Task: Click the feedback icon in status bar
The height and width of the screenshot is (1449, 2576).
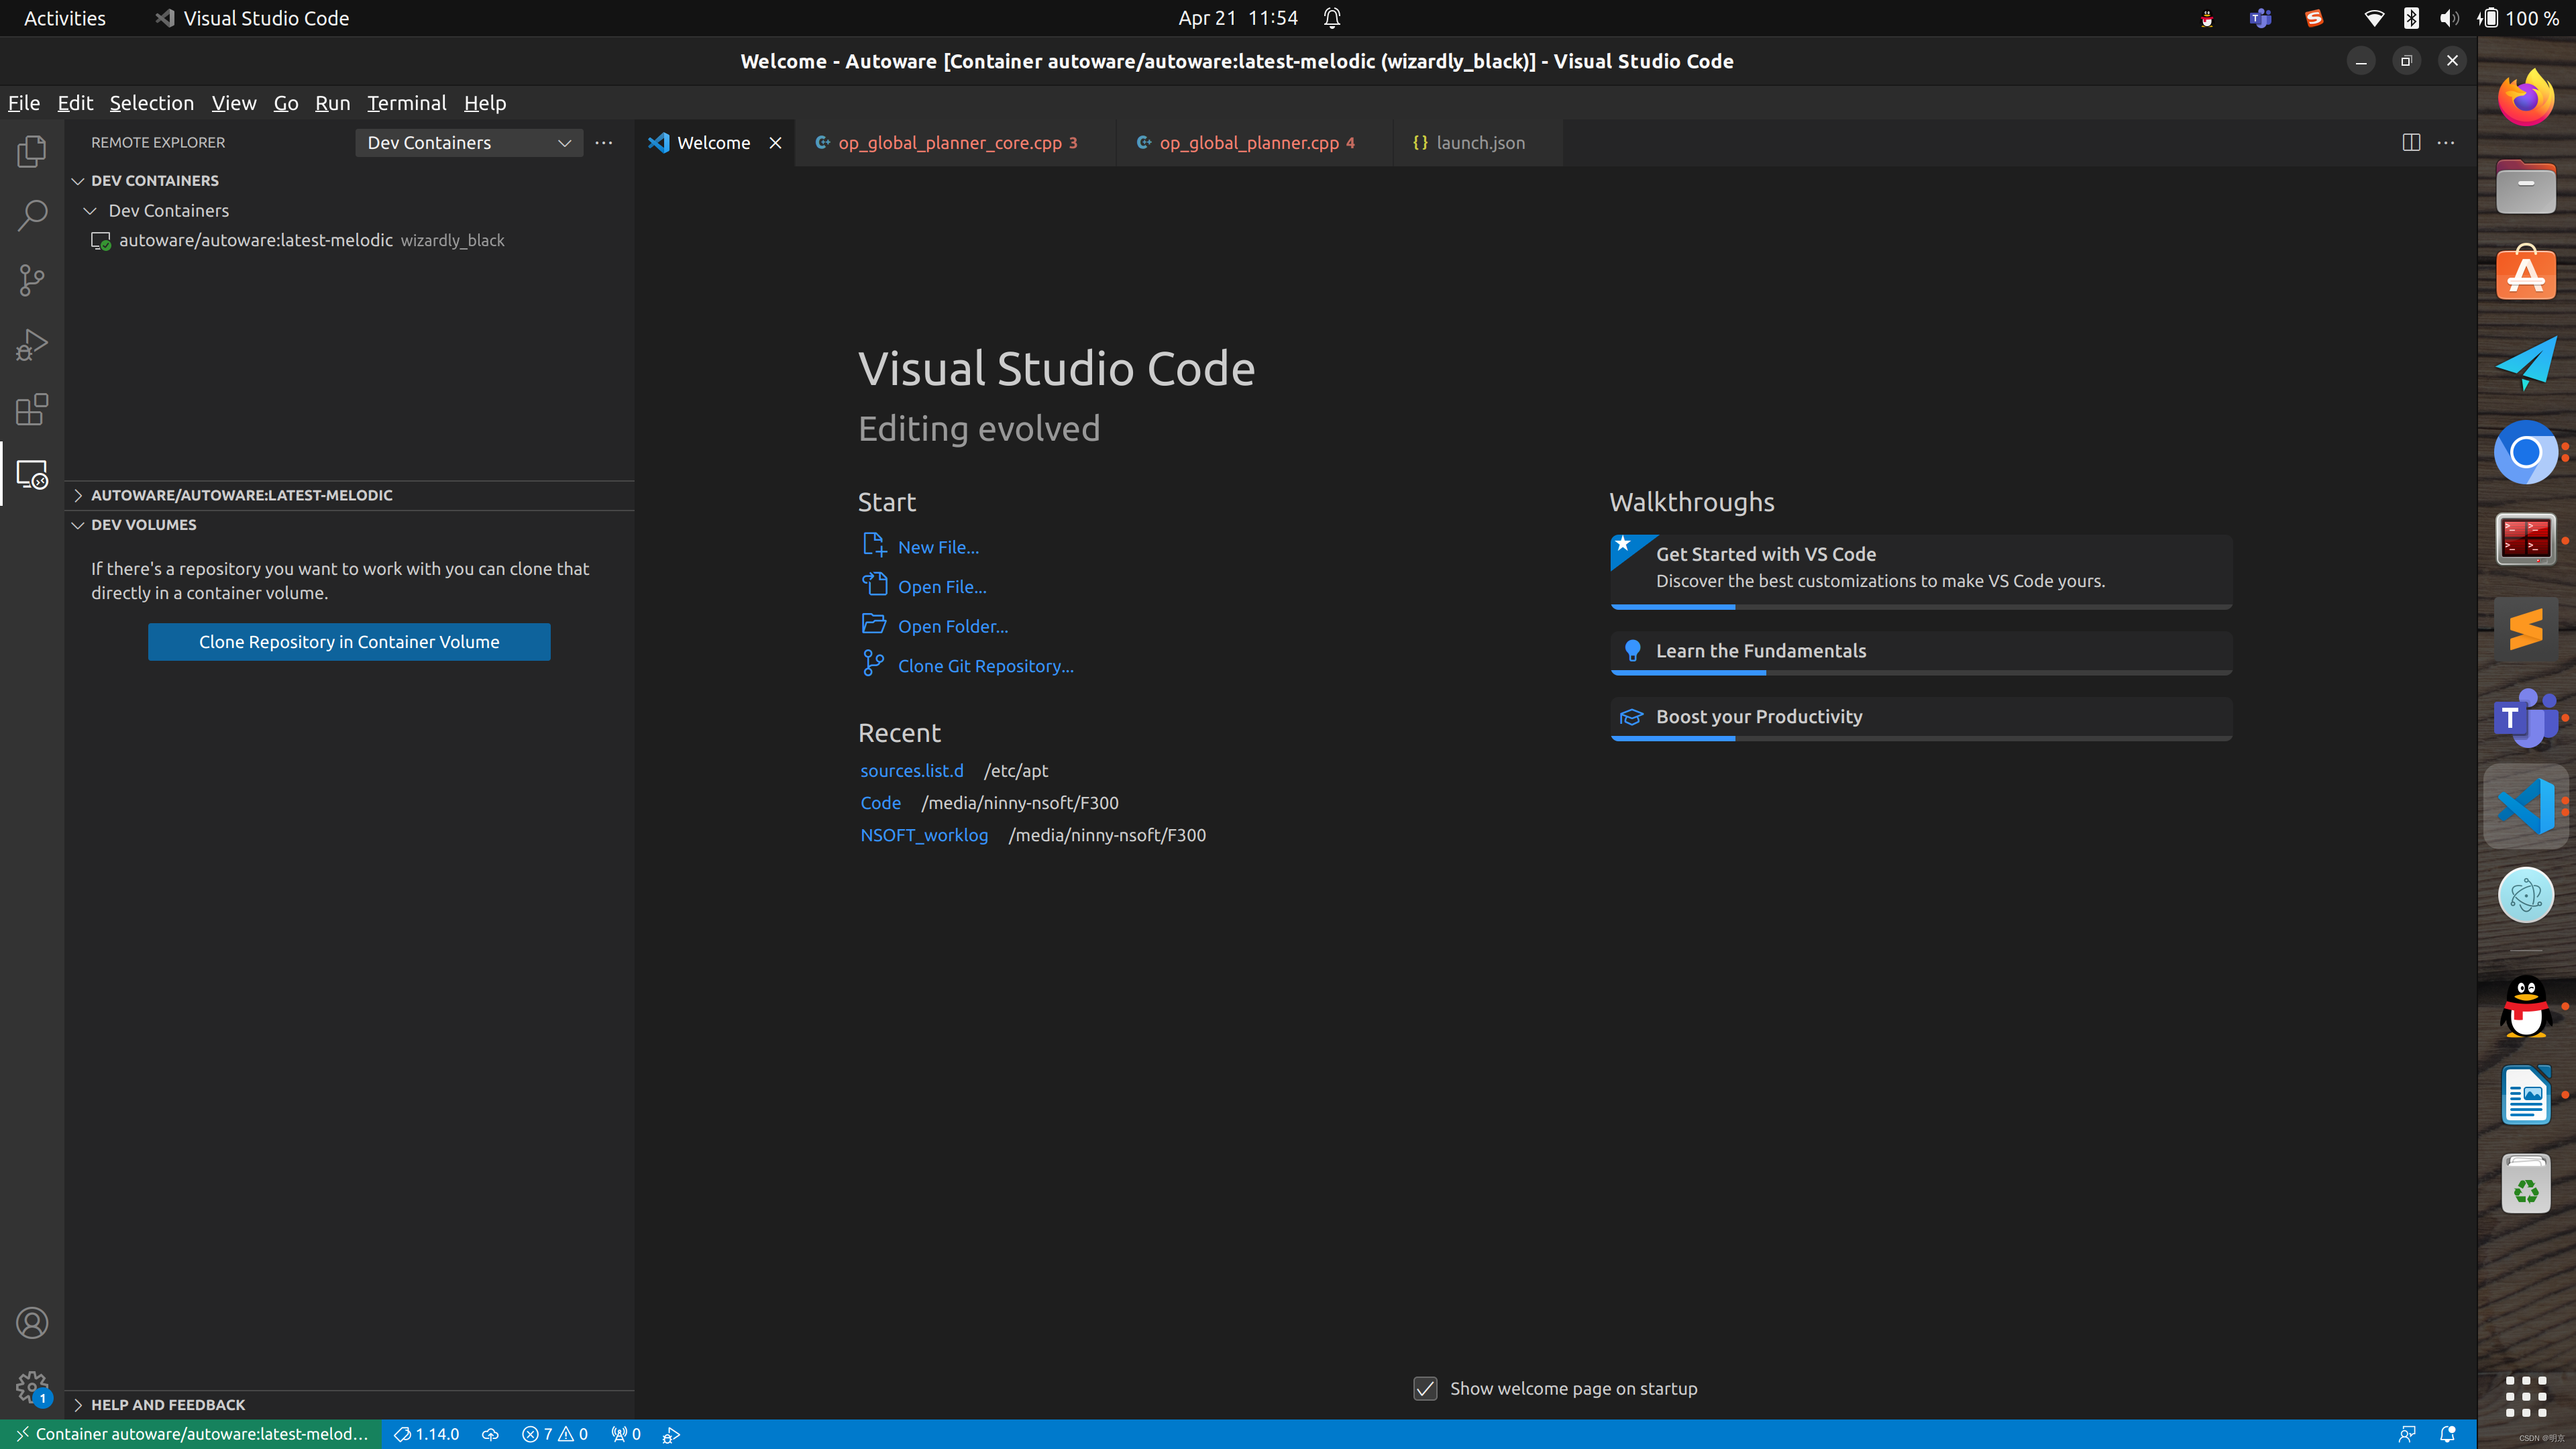Action: [2407, 1434]
